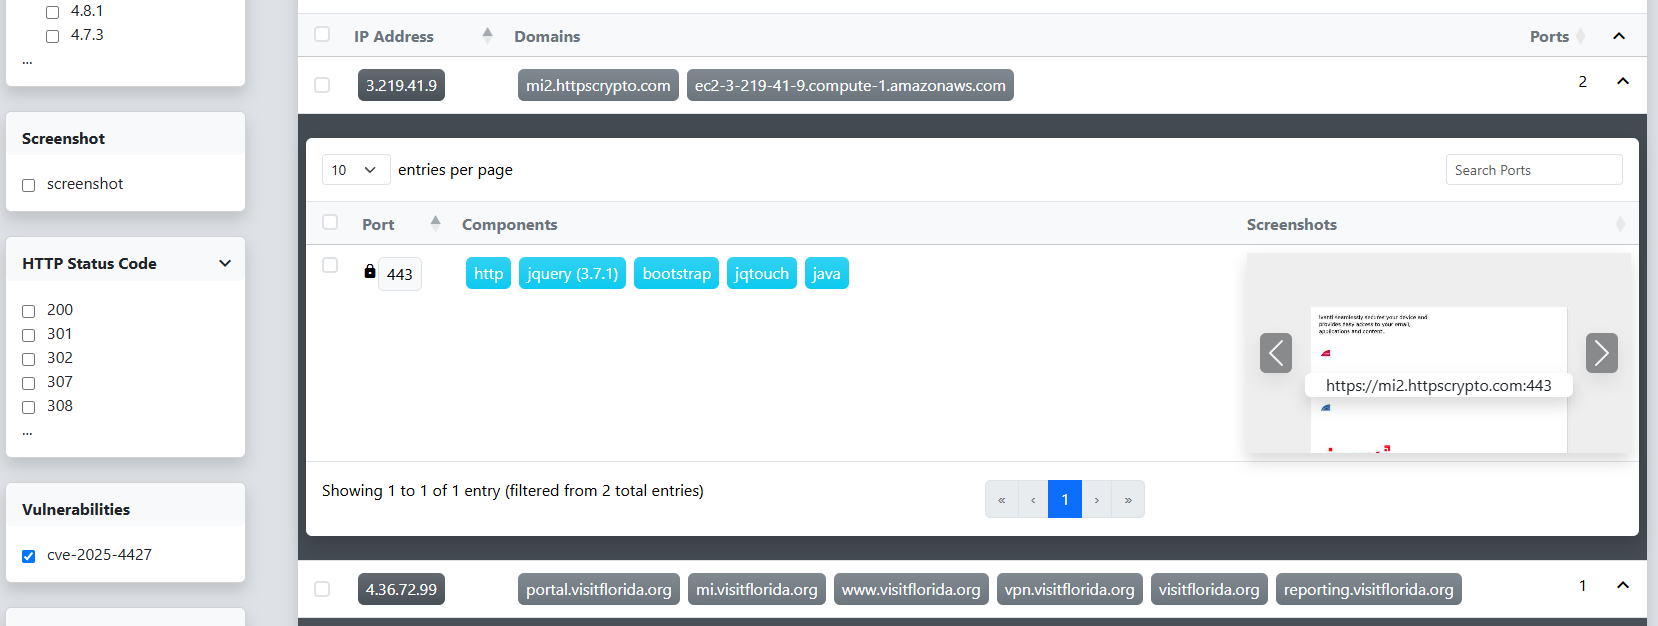Viewport: 1658px width, 626px height.
Task: Sort by Ports column arrow
Action: (1581, 36)
